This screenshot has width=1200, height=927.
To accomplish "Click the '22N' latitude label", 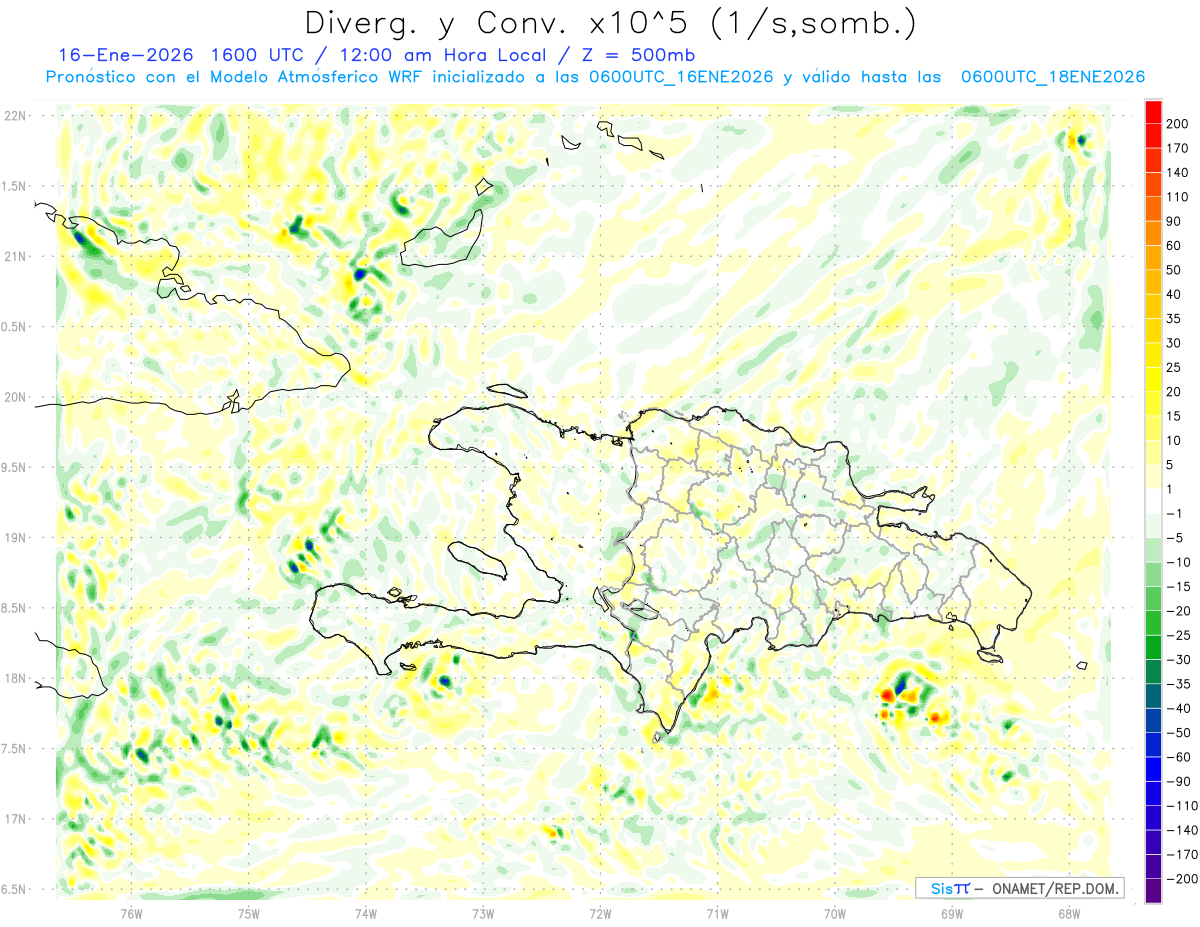I will [x=15, y=116].
